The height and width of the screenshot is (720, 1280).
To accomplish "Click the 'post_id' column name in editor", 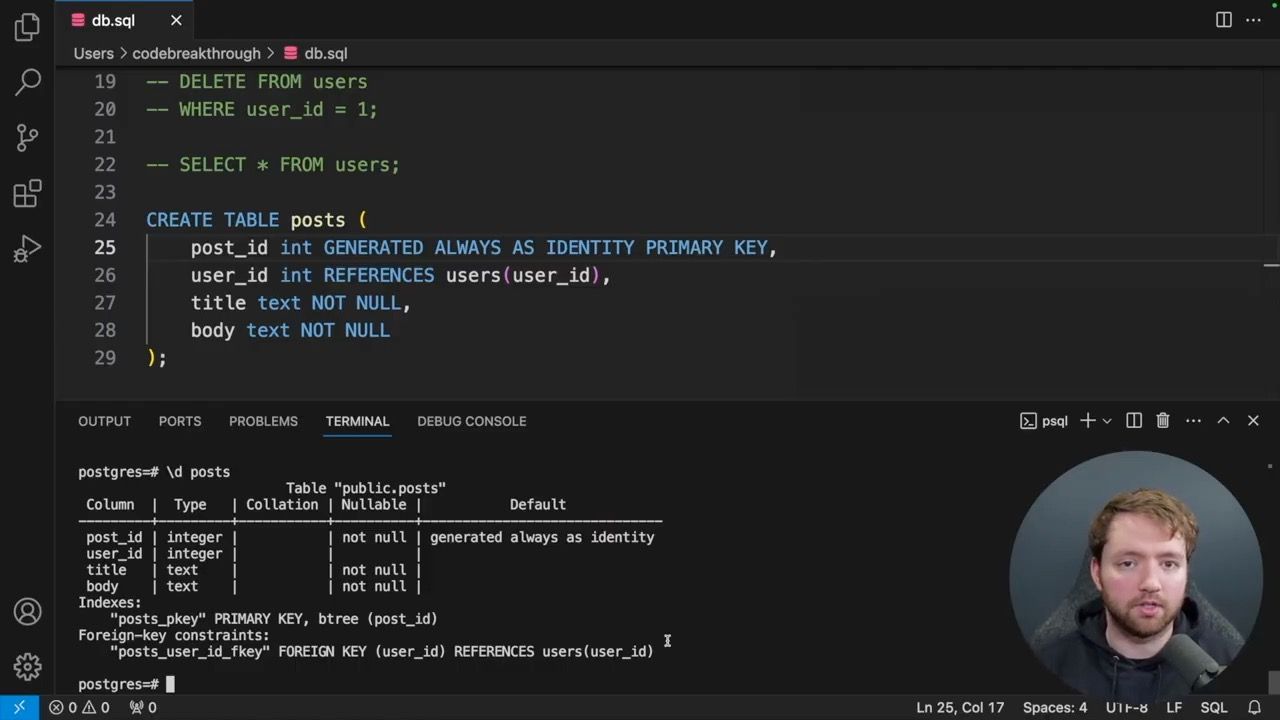I will (x=229, y=248).
